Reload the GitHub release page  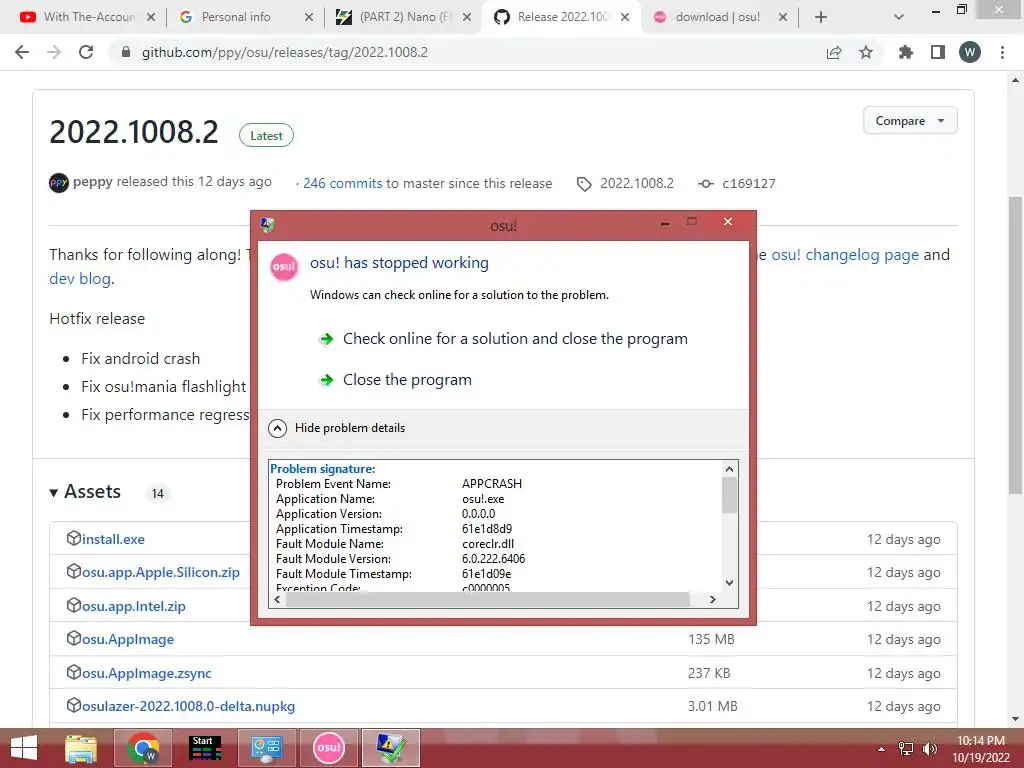[x=86, y=52]
